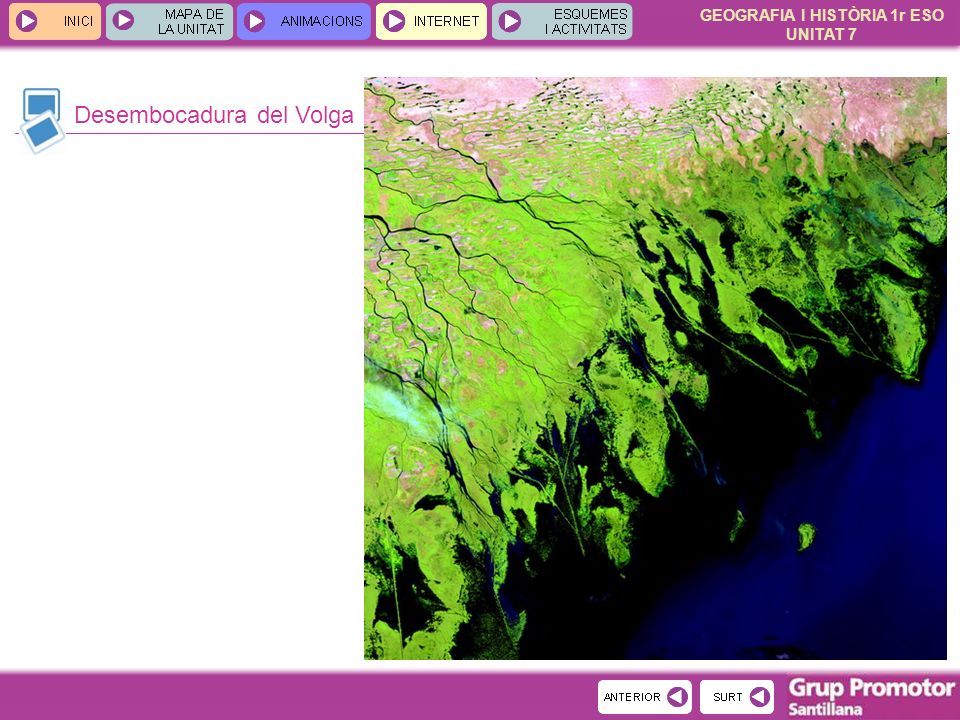Click the back arrow icon beside ANTERIOR
Viewport: 960px width, 720px height.
pos(677,696)
